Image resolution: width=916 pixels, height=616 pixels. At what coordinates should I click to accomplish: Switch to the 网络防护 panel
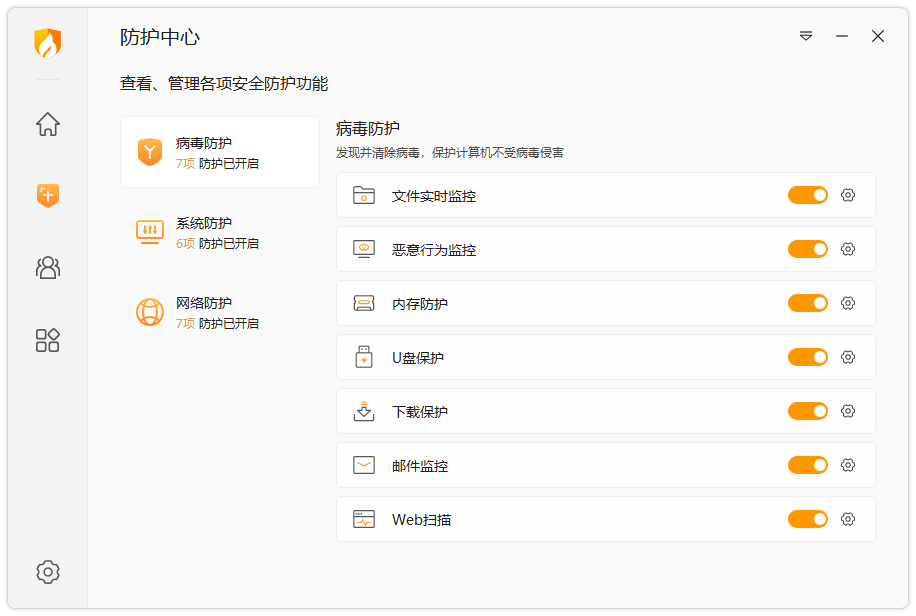click(x=220, y=311)
